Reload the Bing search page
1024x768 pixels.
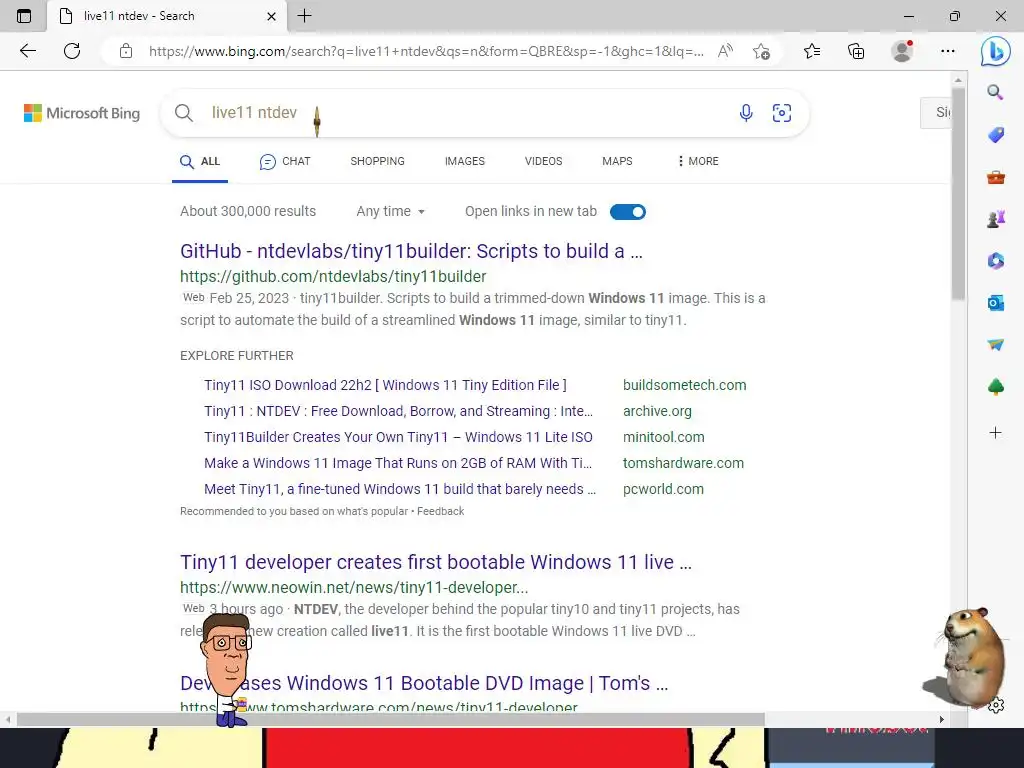pyautogui.click(x=72, y=51)
